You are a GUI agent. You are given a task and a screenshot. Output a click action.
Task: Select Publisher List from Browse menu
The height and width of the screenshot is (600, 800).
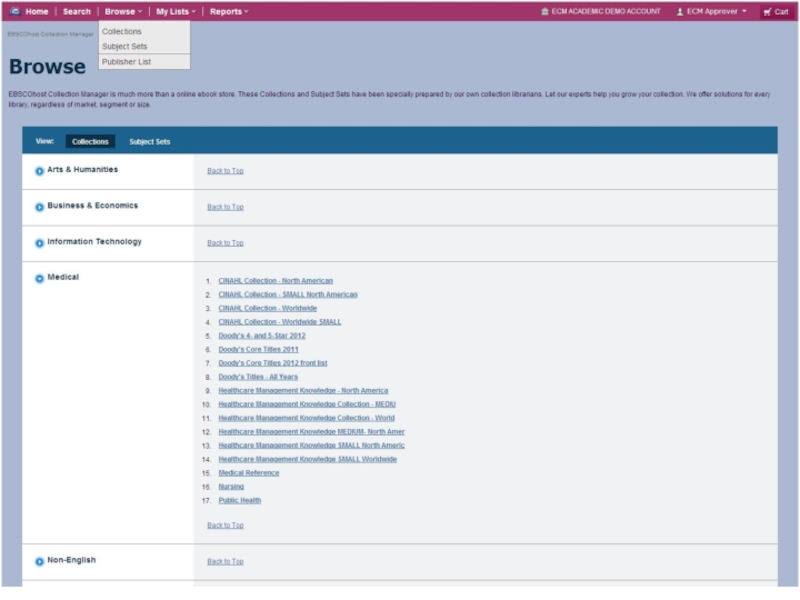click(x=126, y=62)
